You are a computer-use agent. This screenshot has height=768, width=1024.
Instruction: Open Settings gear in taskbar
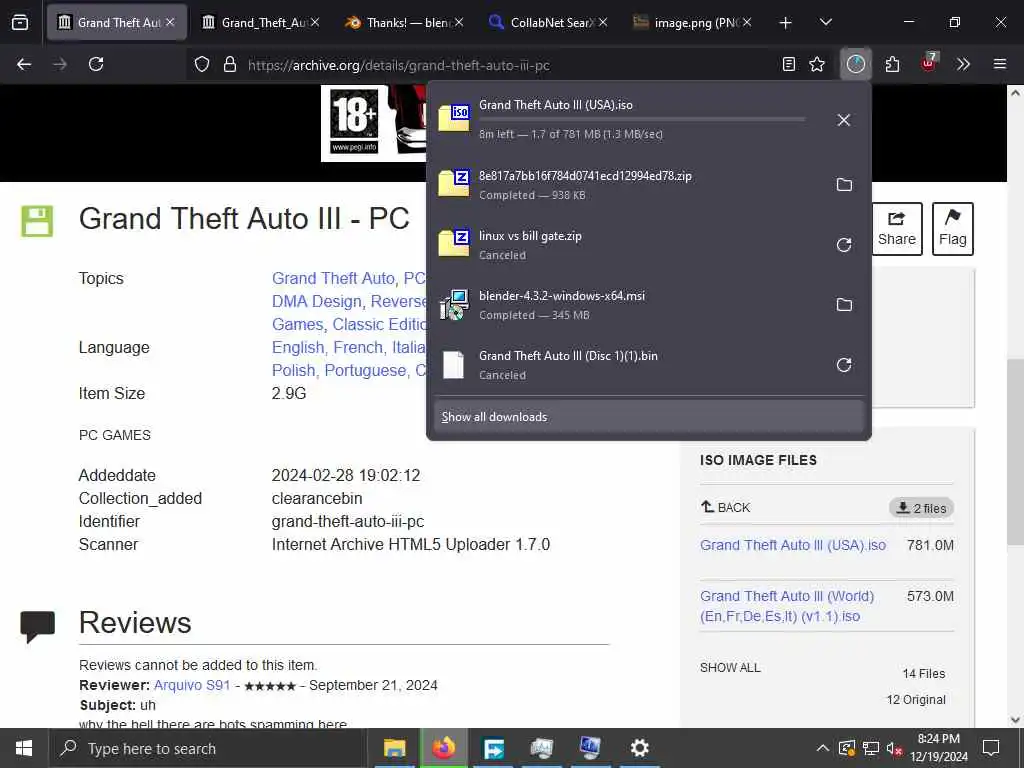click(639, 748)
